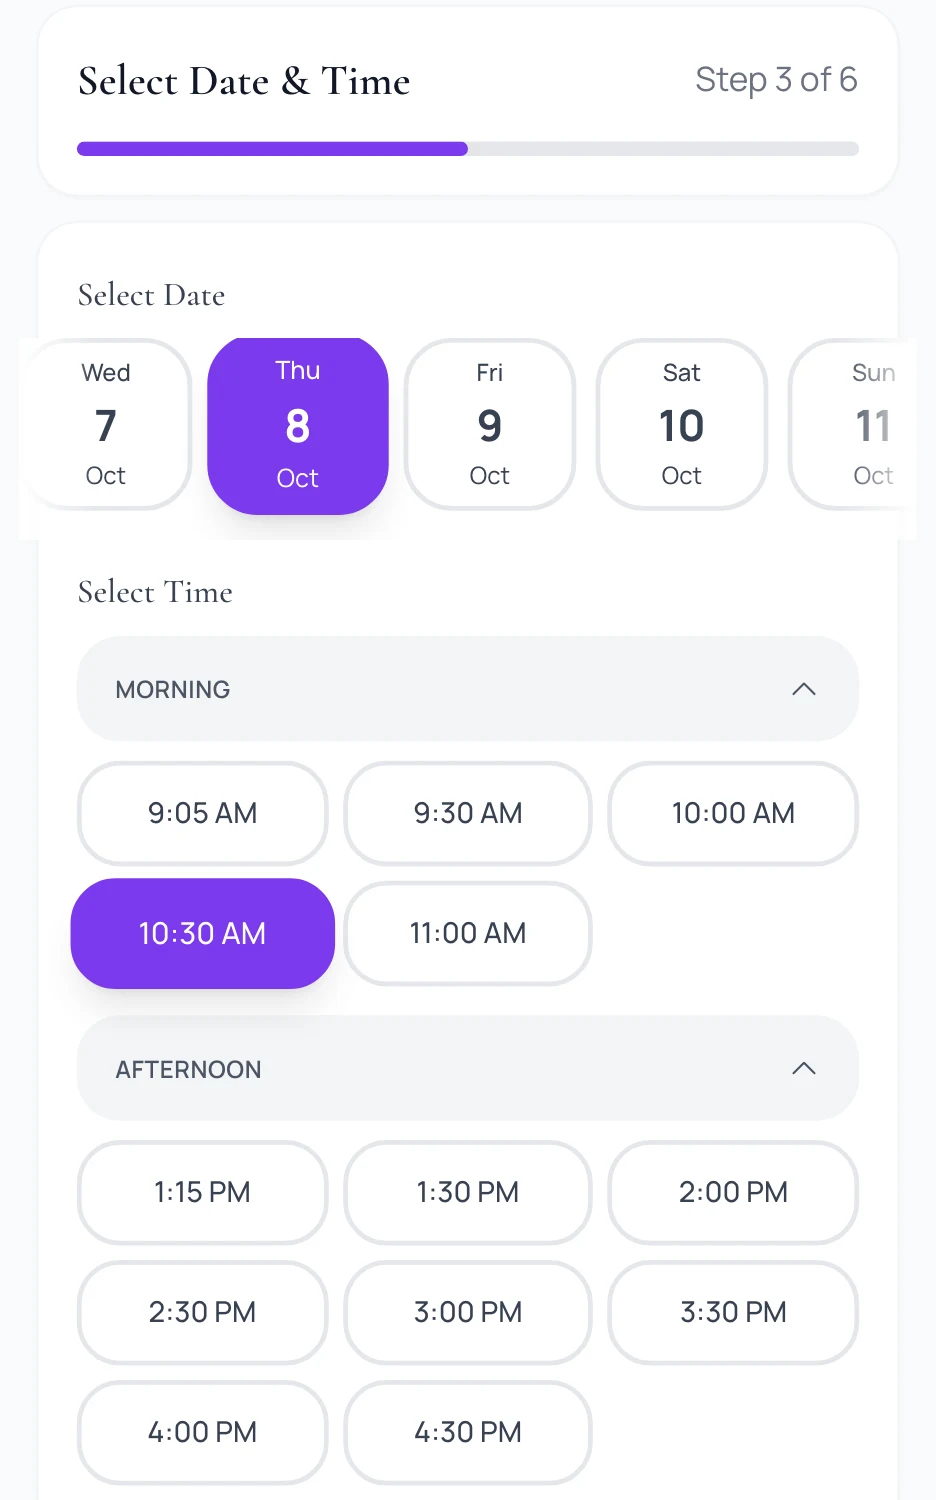Choose the 2:00 PM slot
Image resolution: width=936 pixels, height=1500 pixels.
(x=733, y=1192)
